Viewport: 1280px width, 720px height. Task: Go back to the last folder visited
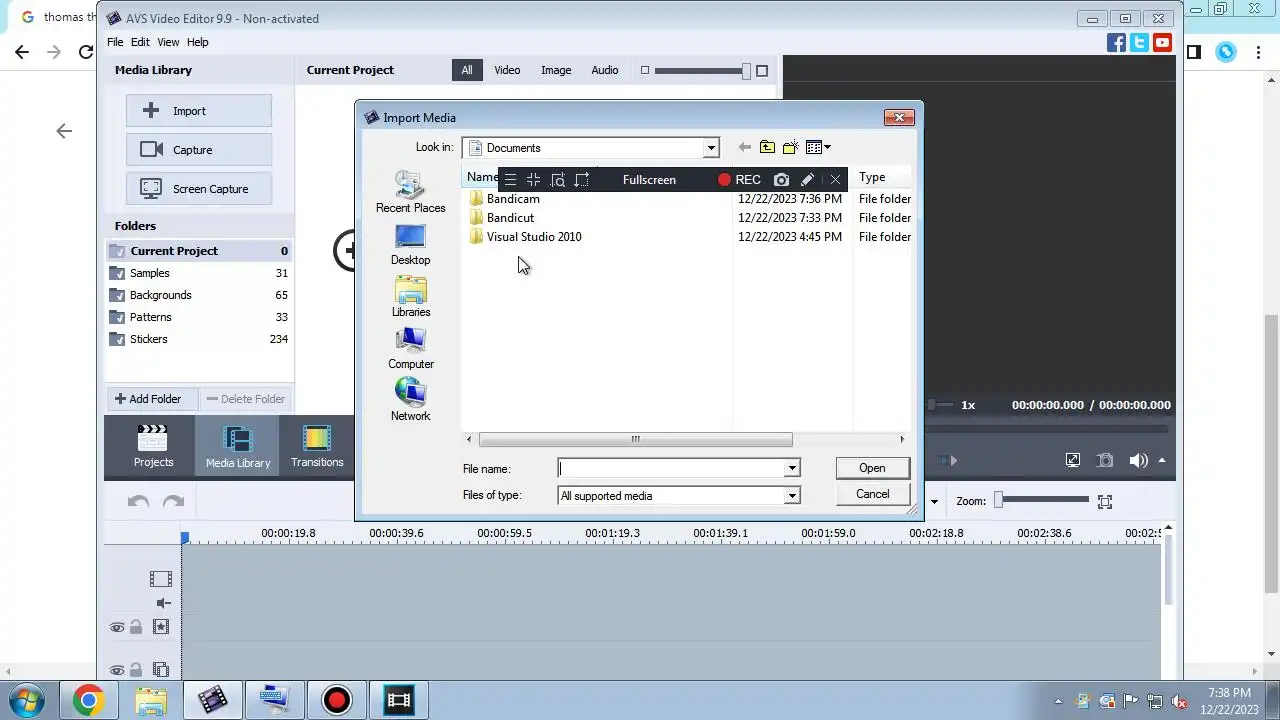pyautogui.click(x=744, y=148)
